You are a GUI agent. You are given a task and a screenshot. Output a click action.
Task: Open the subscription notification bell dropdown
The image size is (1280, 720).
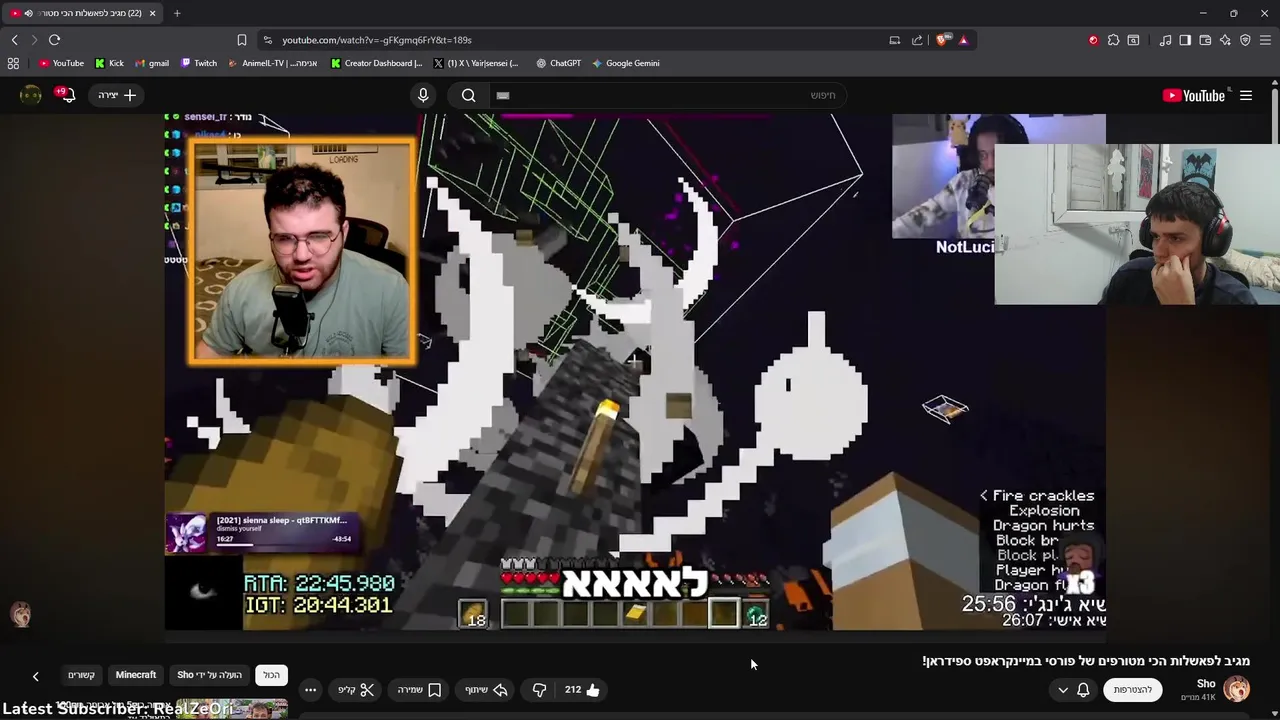[1073, 689]
